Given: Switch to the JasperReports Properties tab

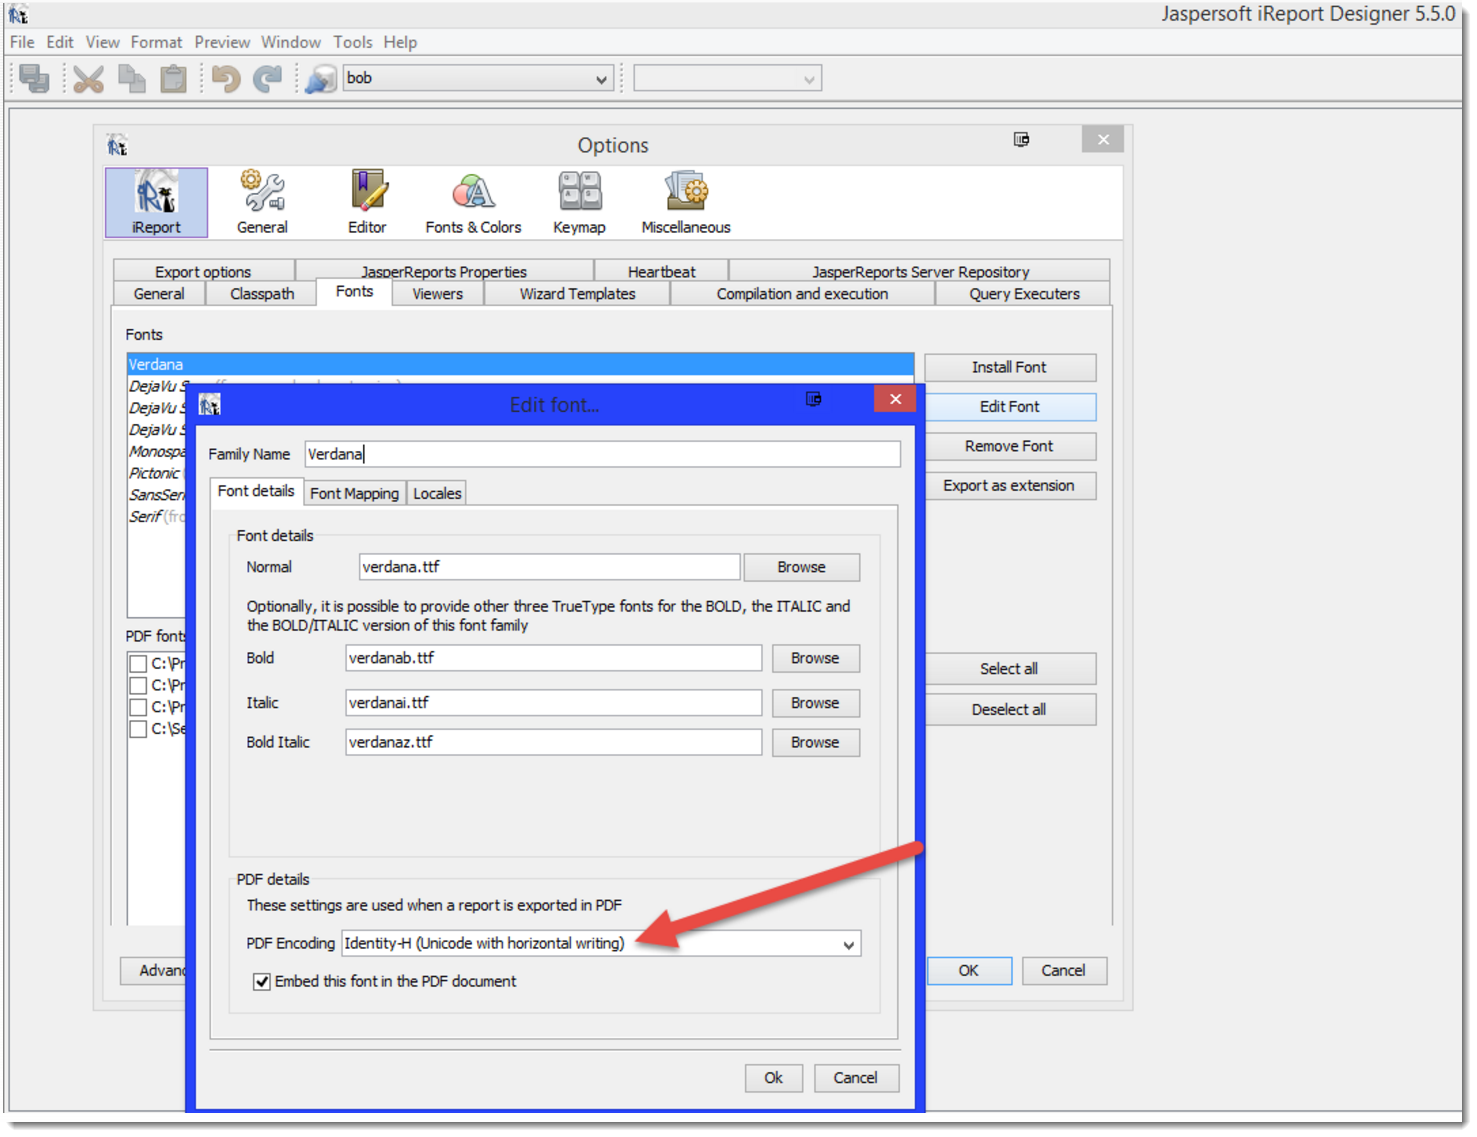Looking at the screenshot, I should [444, 272].
